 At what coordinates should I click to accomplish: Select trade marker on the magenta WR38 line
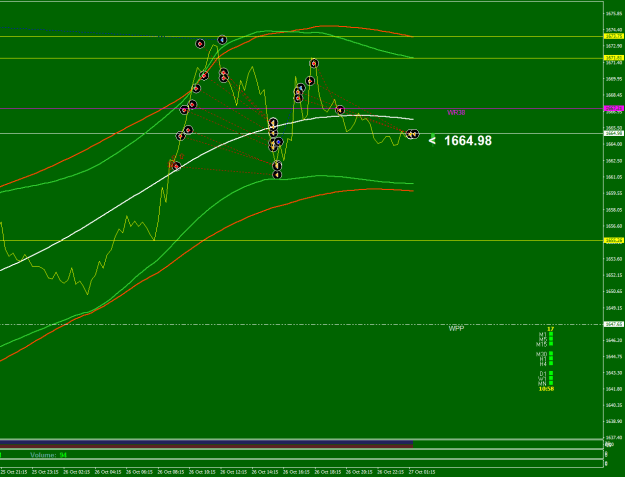coord(340,110)
